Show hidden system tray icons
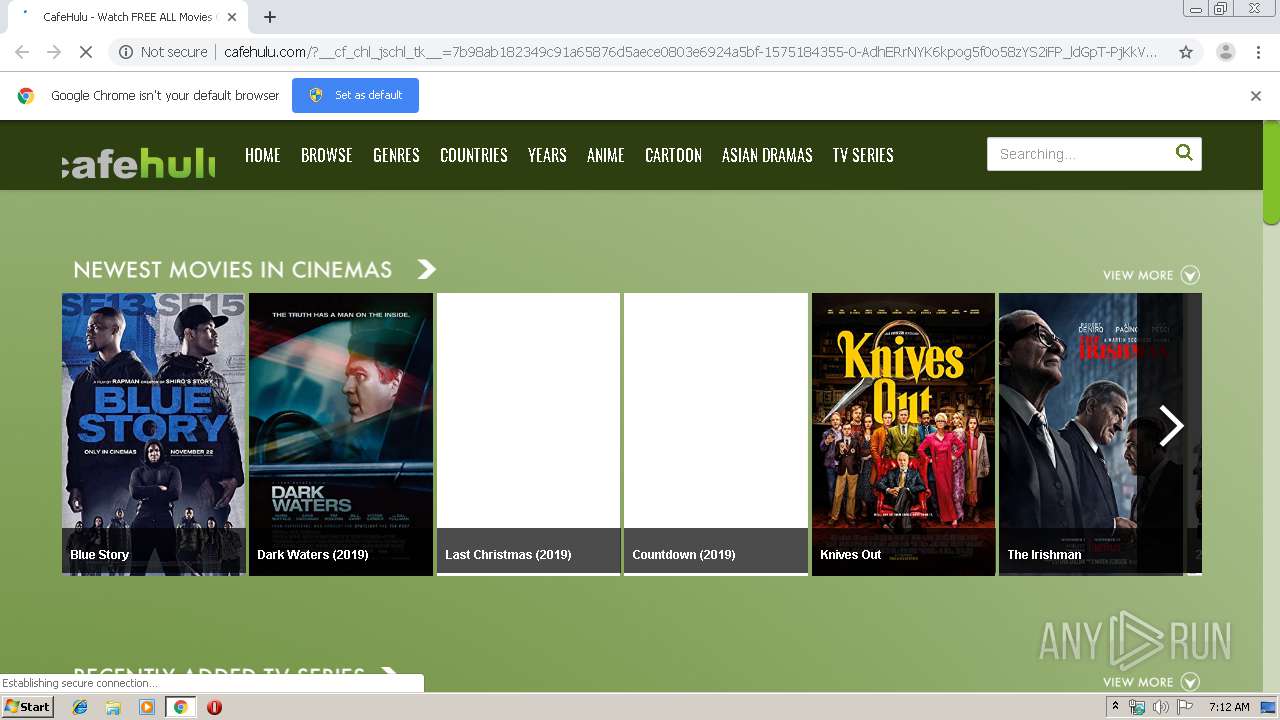The width and height of the screenshot is (1280, 720). click(1116, 707)
